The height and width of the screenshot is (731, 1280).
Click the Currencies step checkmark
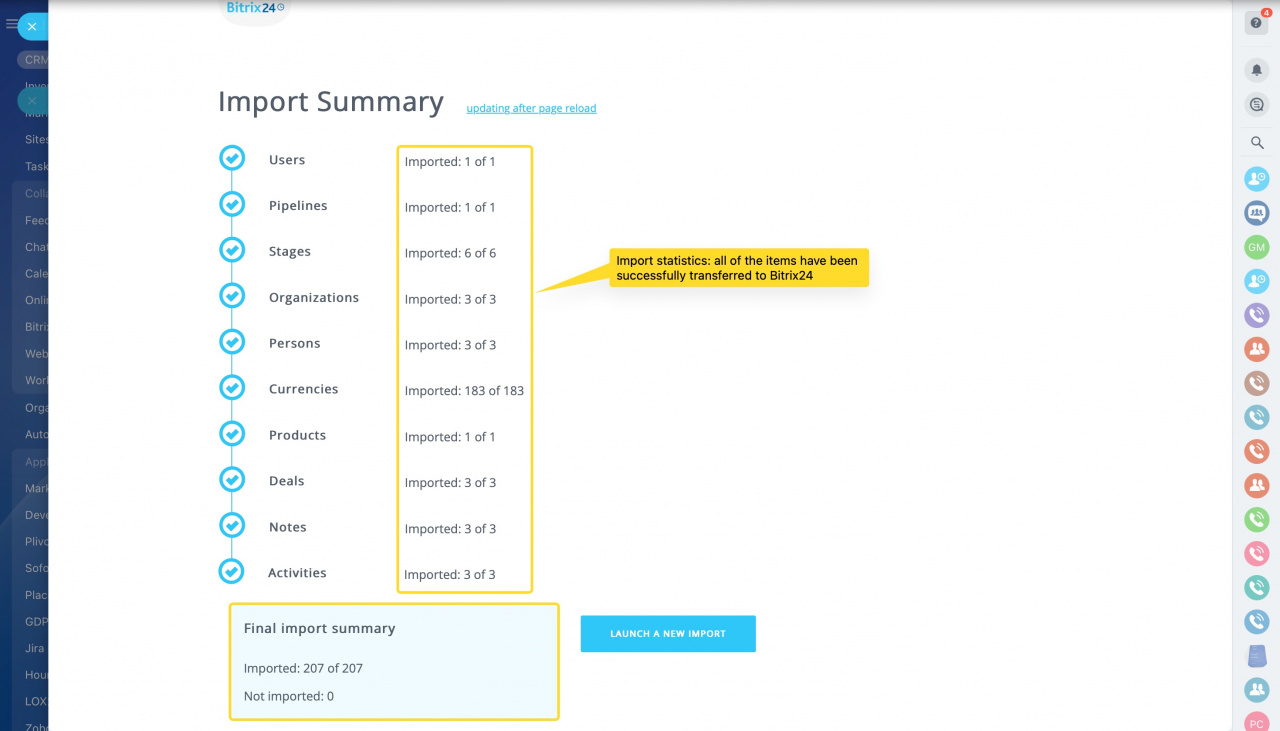pyautogui.click(x=232, y=388)
